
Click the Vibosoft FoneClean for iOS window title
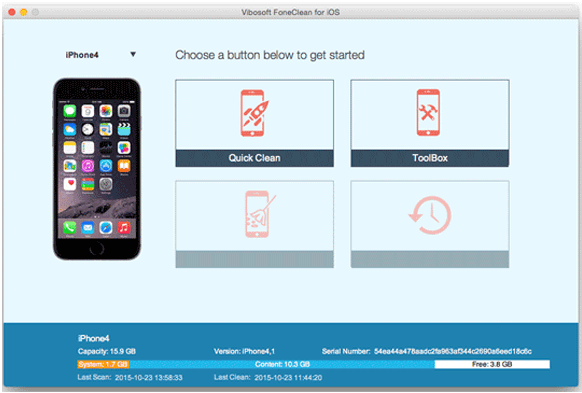click(x=291, y=12)
